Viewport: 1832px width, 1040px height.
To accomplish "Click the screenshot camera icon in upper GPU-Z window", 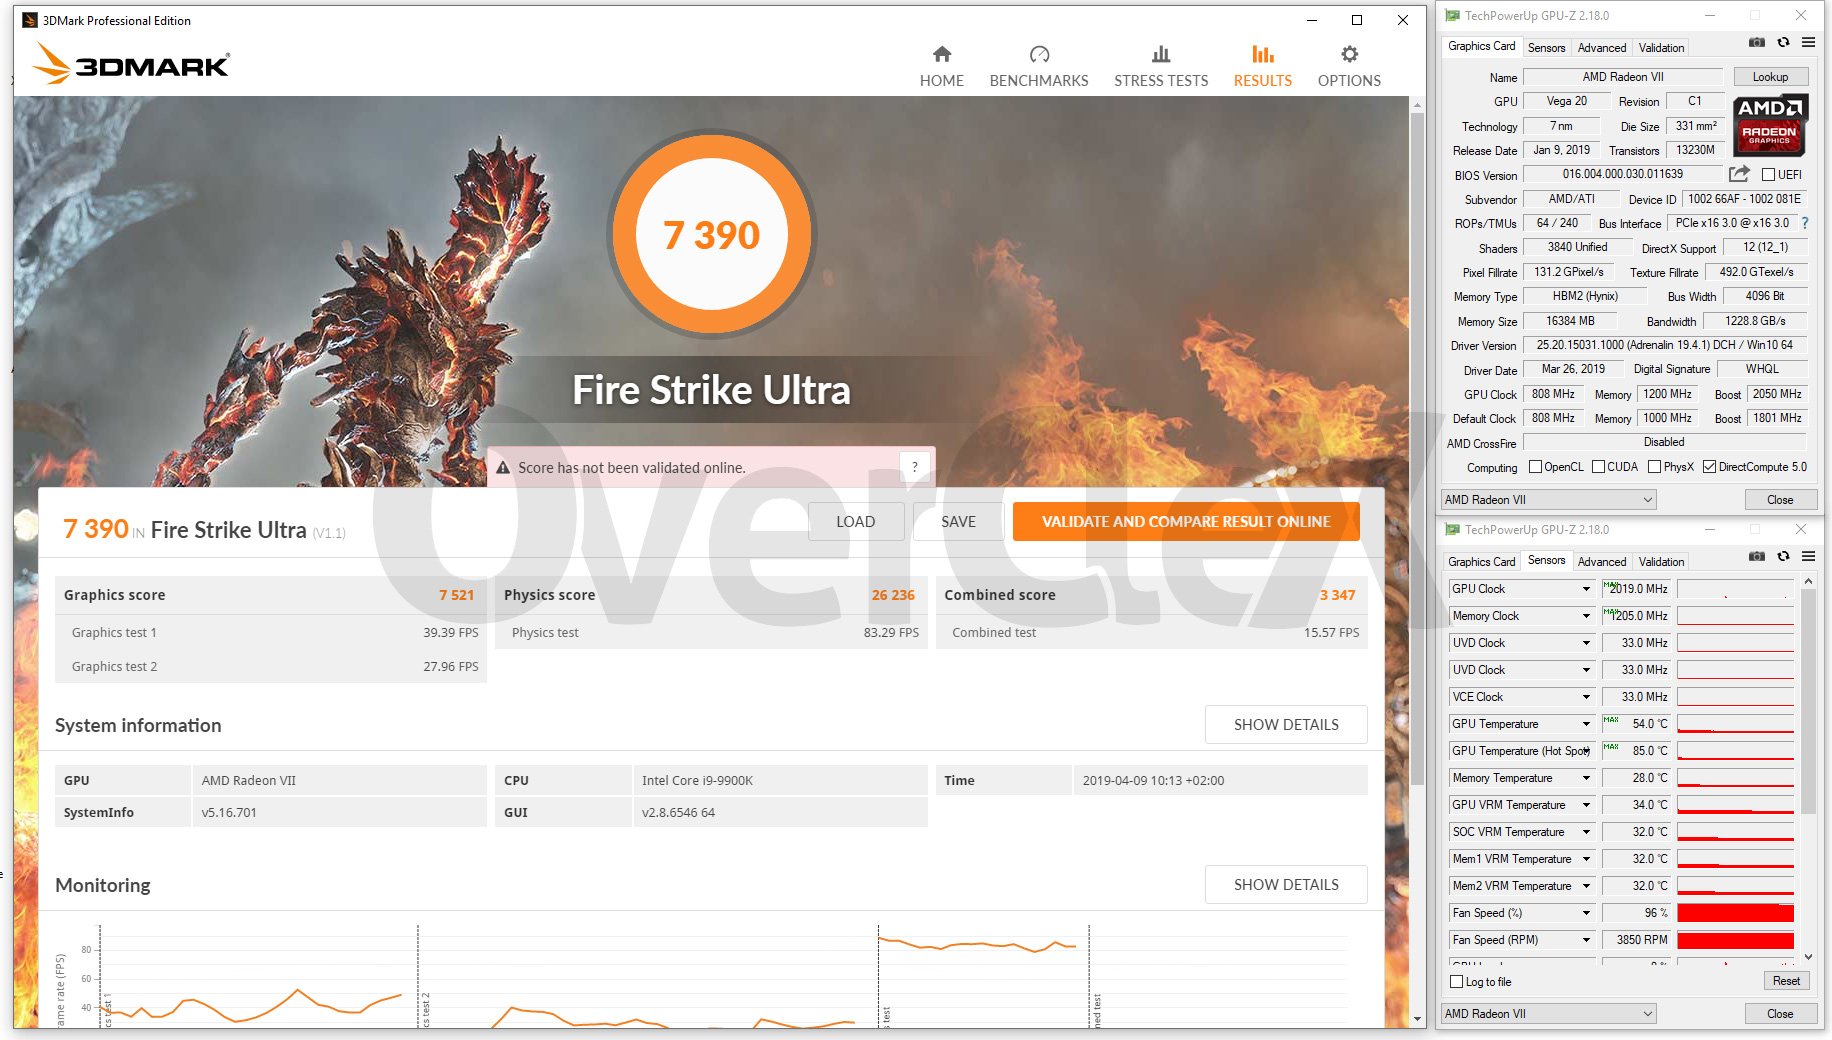I will tap(1757, 42).
